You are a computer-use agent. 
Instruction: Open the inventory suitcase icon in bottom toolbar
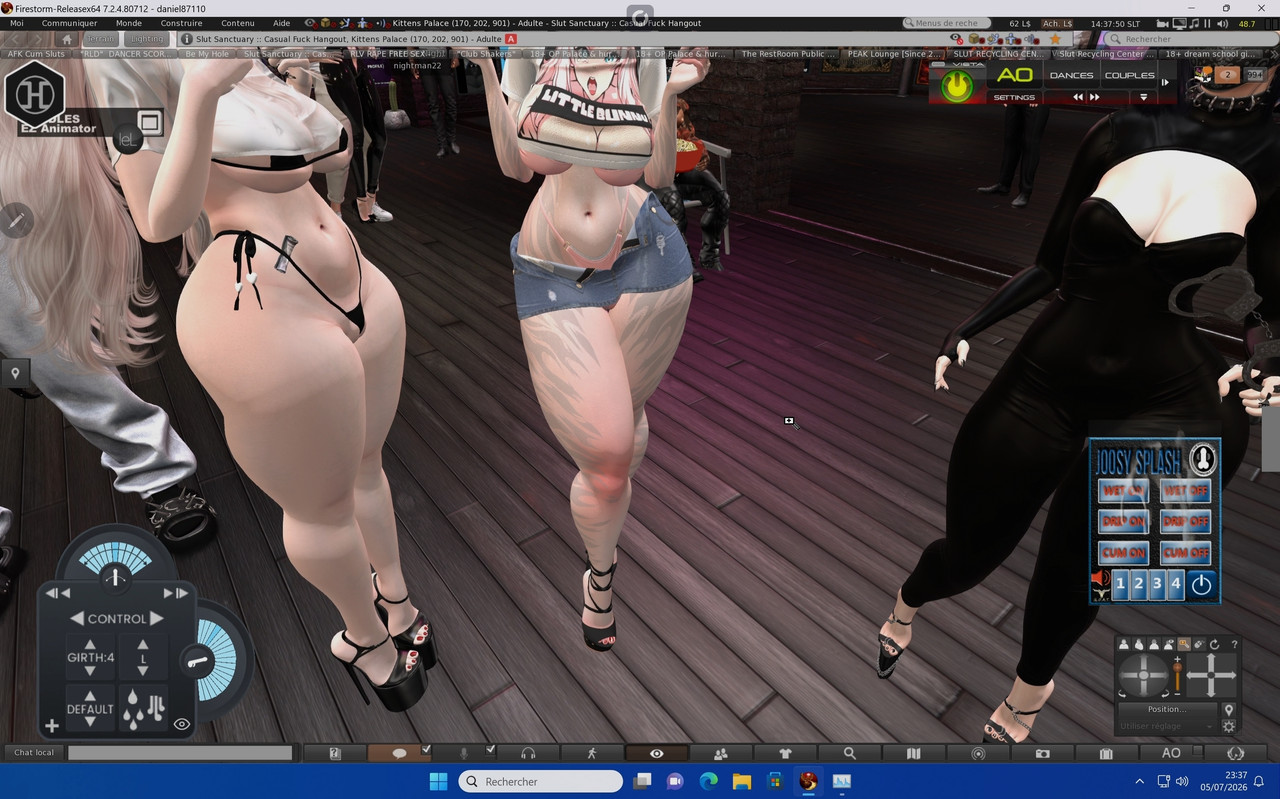pos(1106,753)
